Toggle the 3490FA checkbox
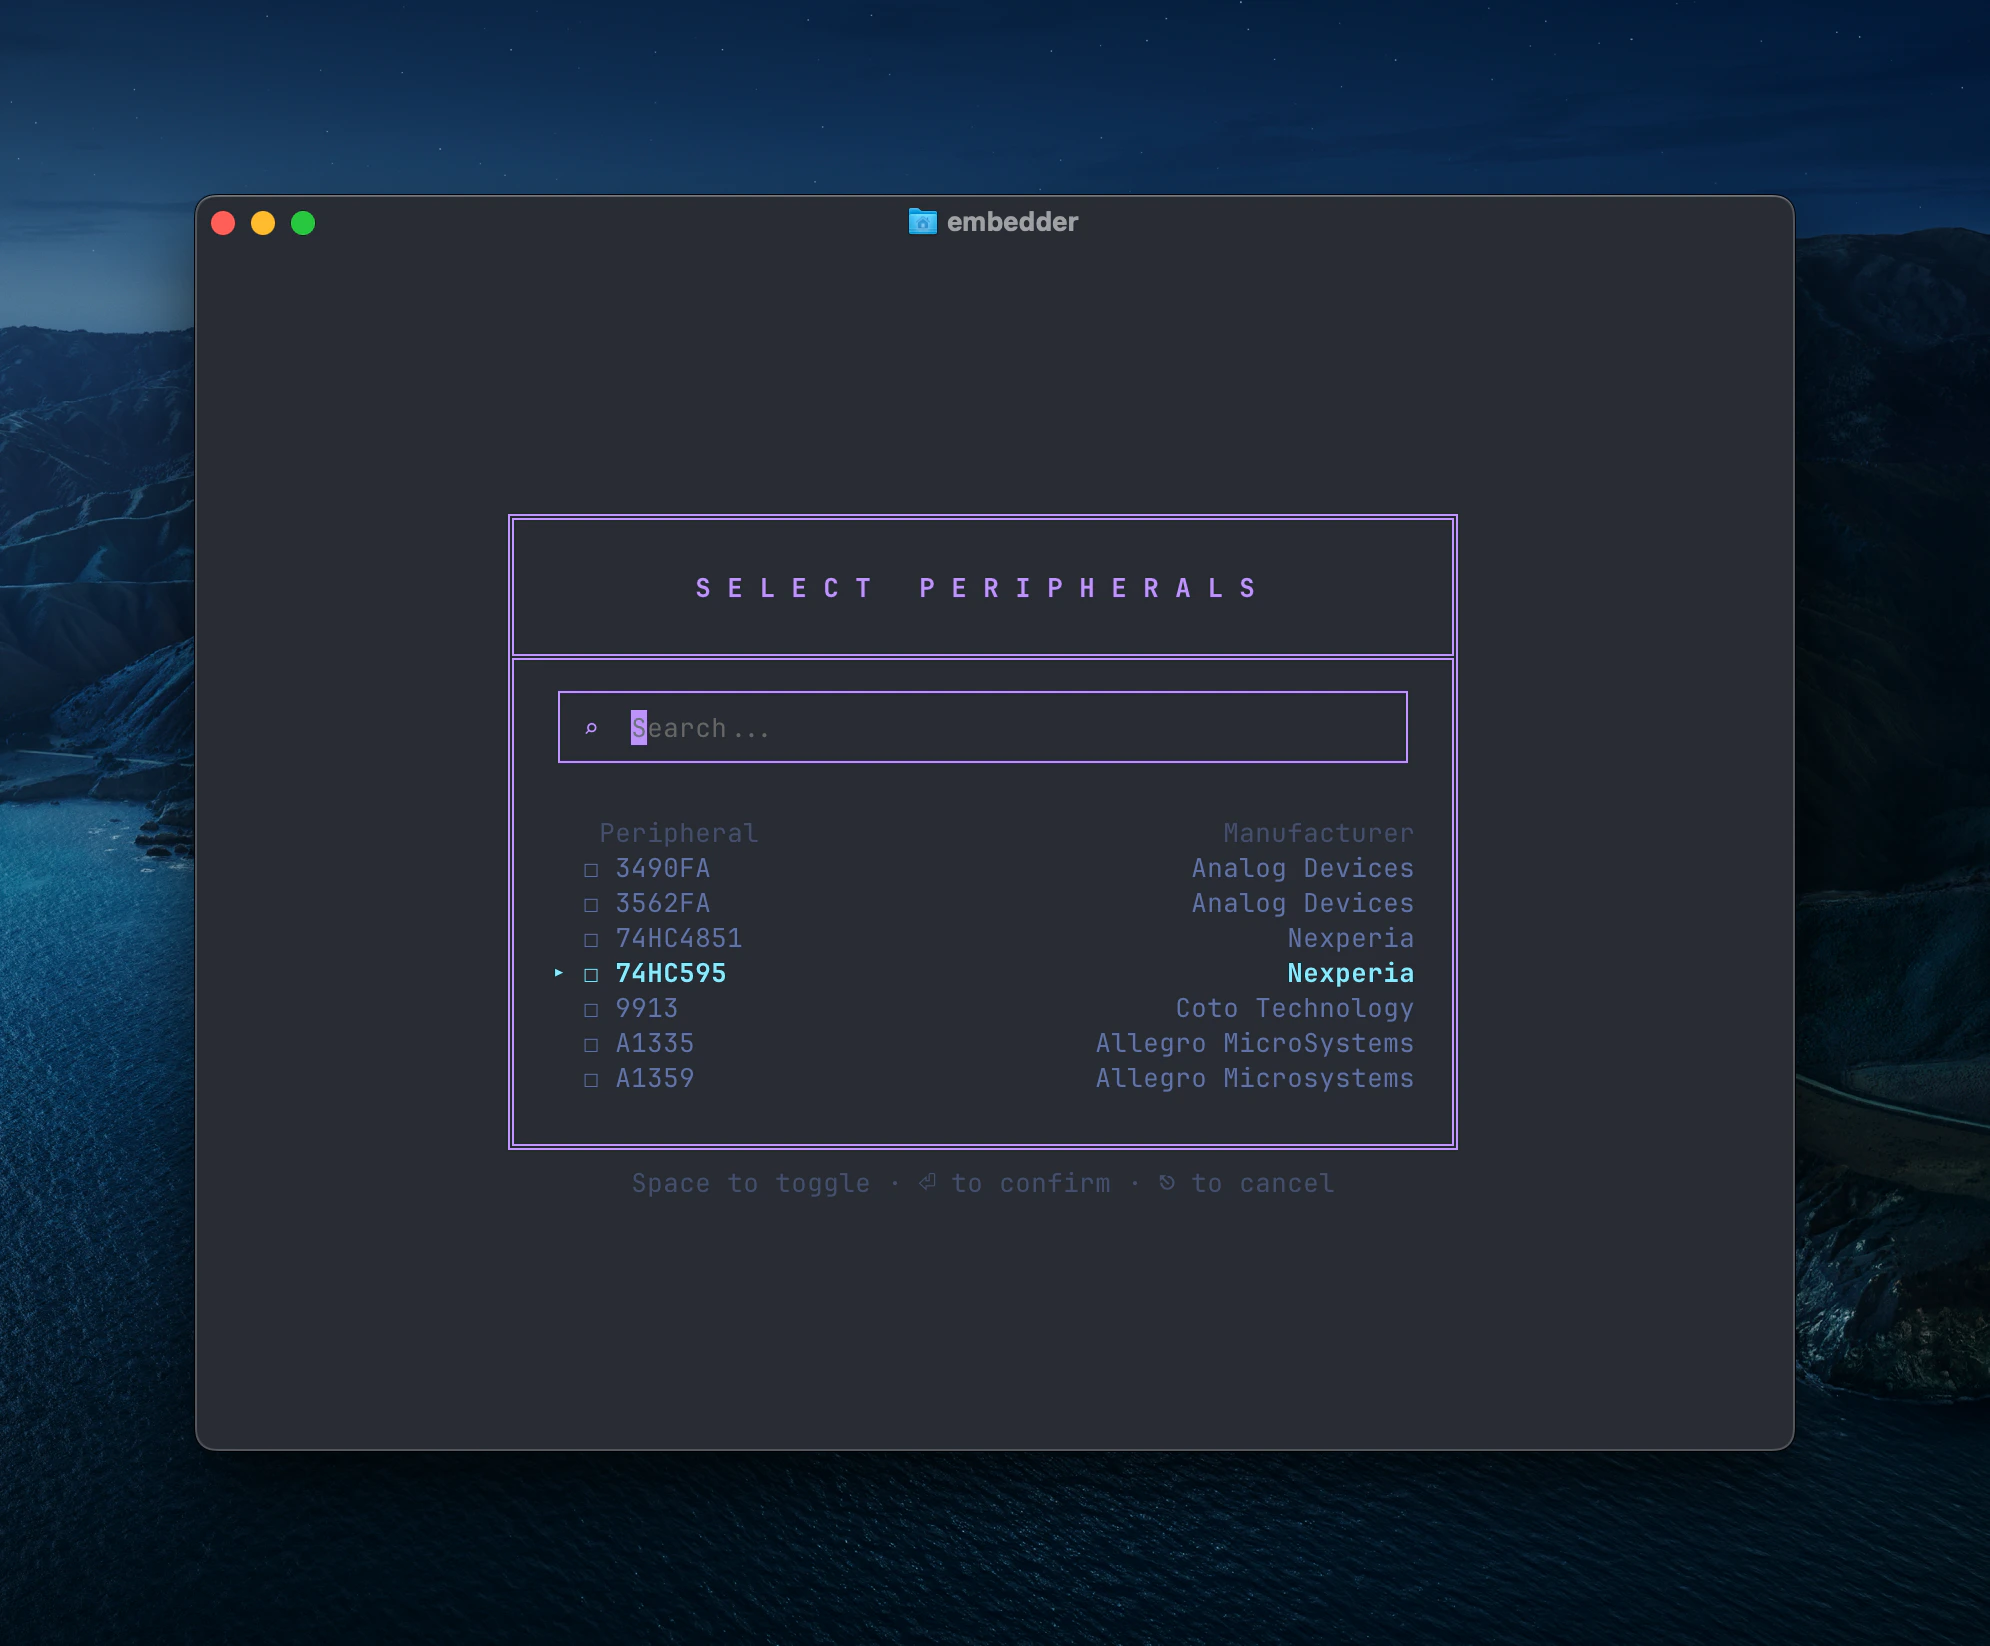 (x=591, y=869)
